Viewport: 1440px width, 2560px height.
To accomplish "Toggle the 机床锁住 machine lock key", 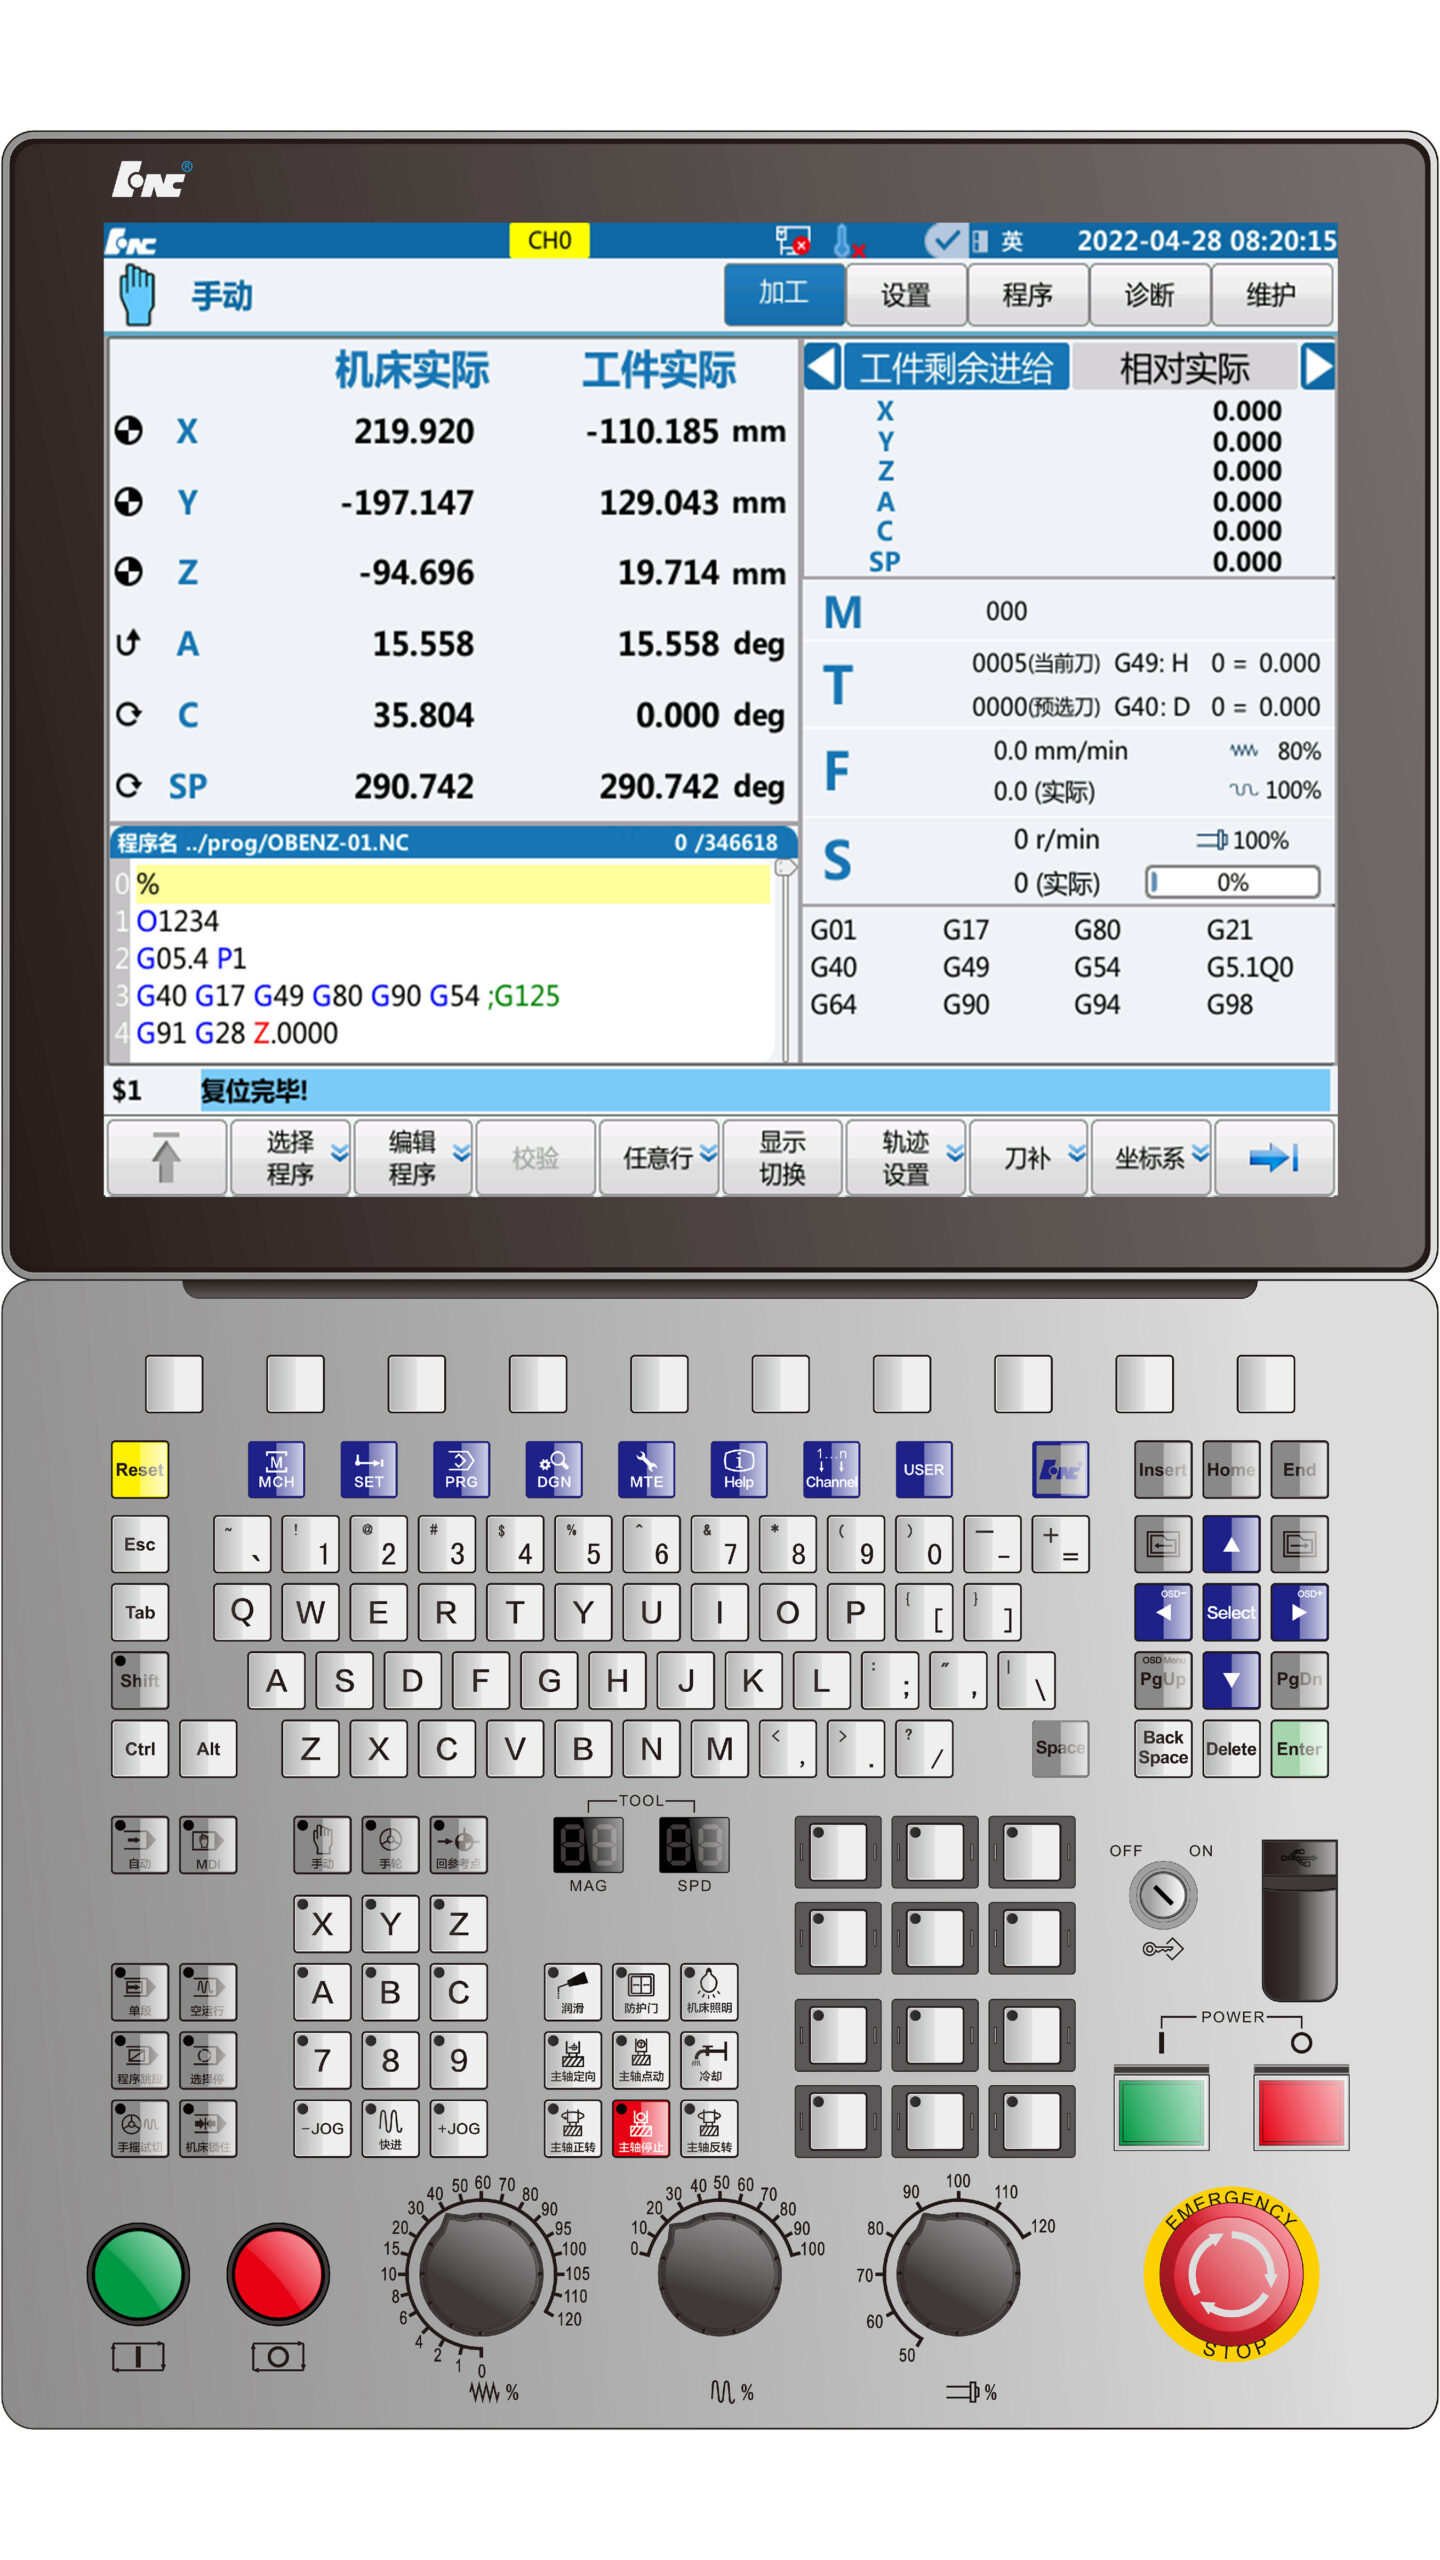I will [x=208, y=2128].
